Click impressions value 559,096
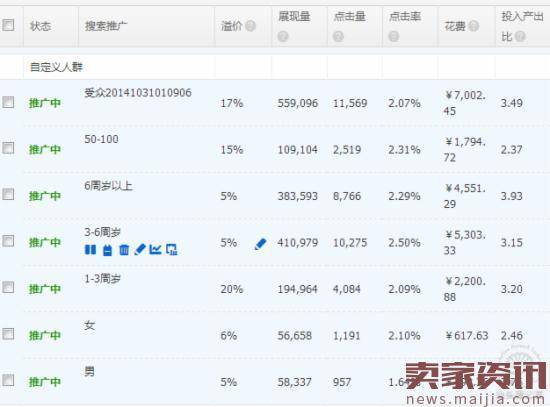Screen dimensions: 550x407 [x=298, y=103]
